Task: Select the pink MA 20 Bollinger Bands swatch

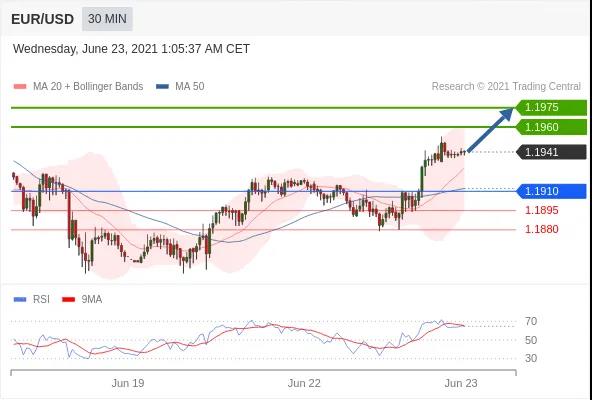Action: (x=20, y=86)
